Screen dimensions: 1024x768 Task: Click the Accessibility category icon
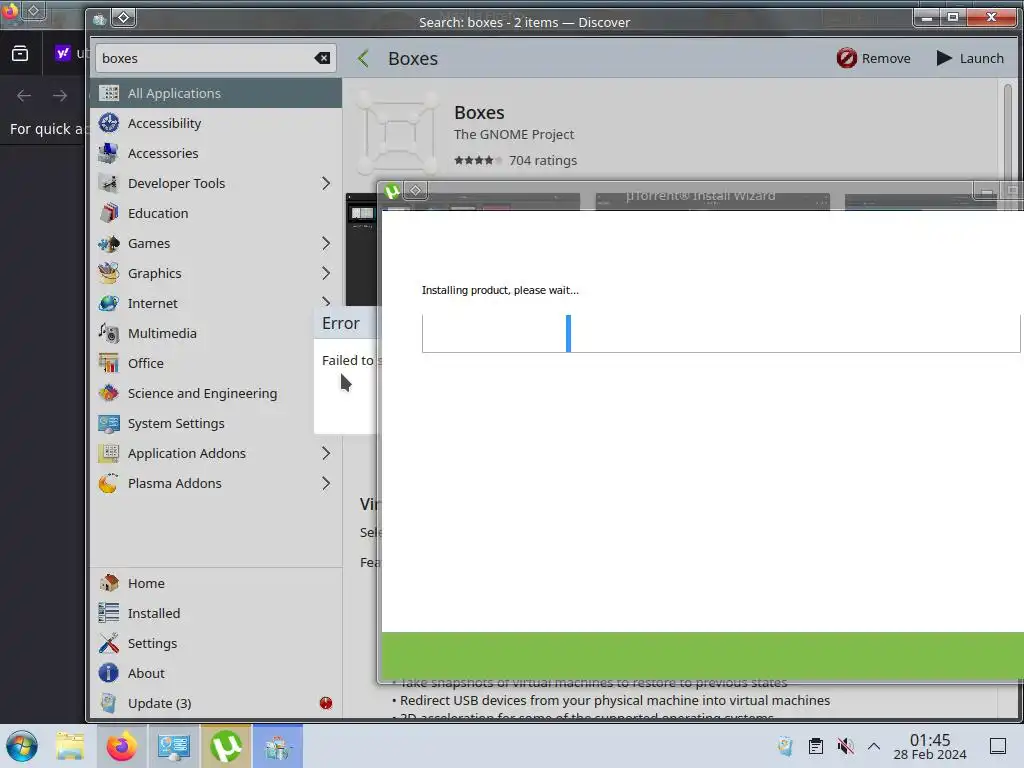(x=108, y=123)
